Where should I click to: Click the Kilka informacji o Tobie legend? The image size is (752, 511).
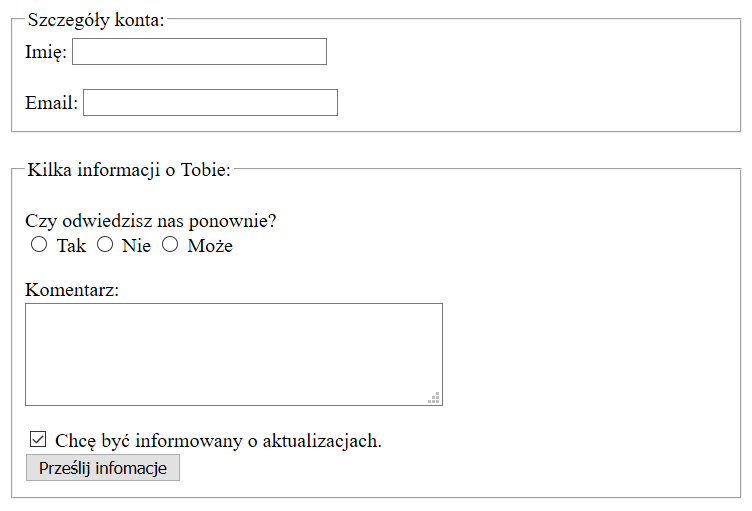[x=129, y=170]
